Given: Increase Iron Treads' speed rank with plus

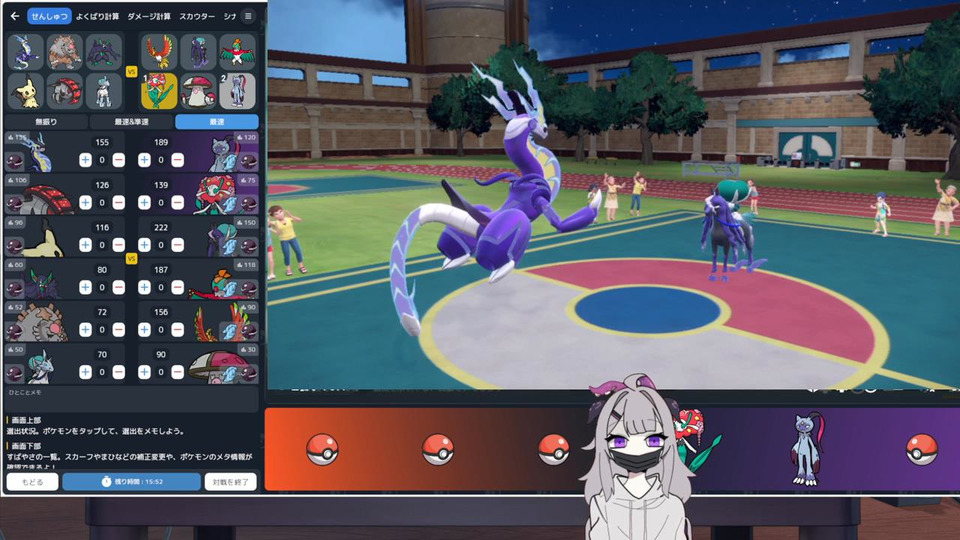Looking at the screenshot, I should point(85,203).
